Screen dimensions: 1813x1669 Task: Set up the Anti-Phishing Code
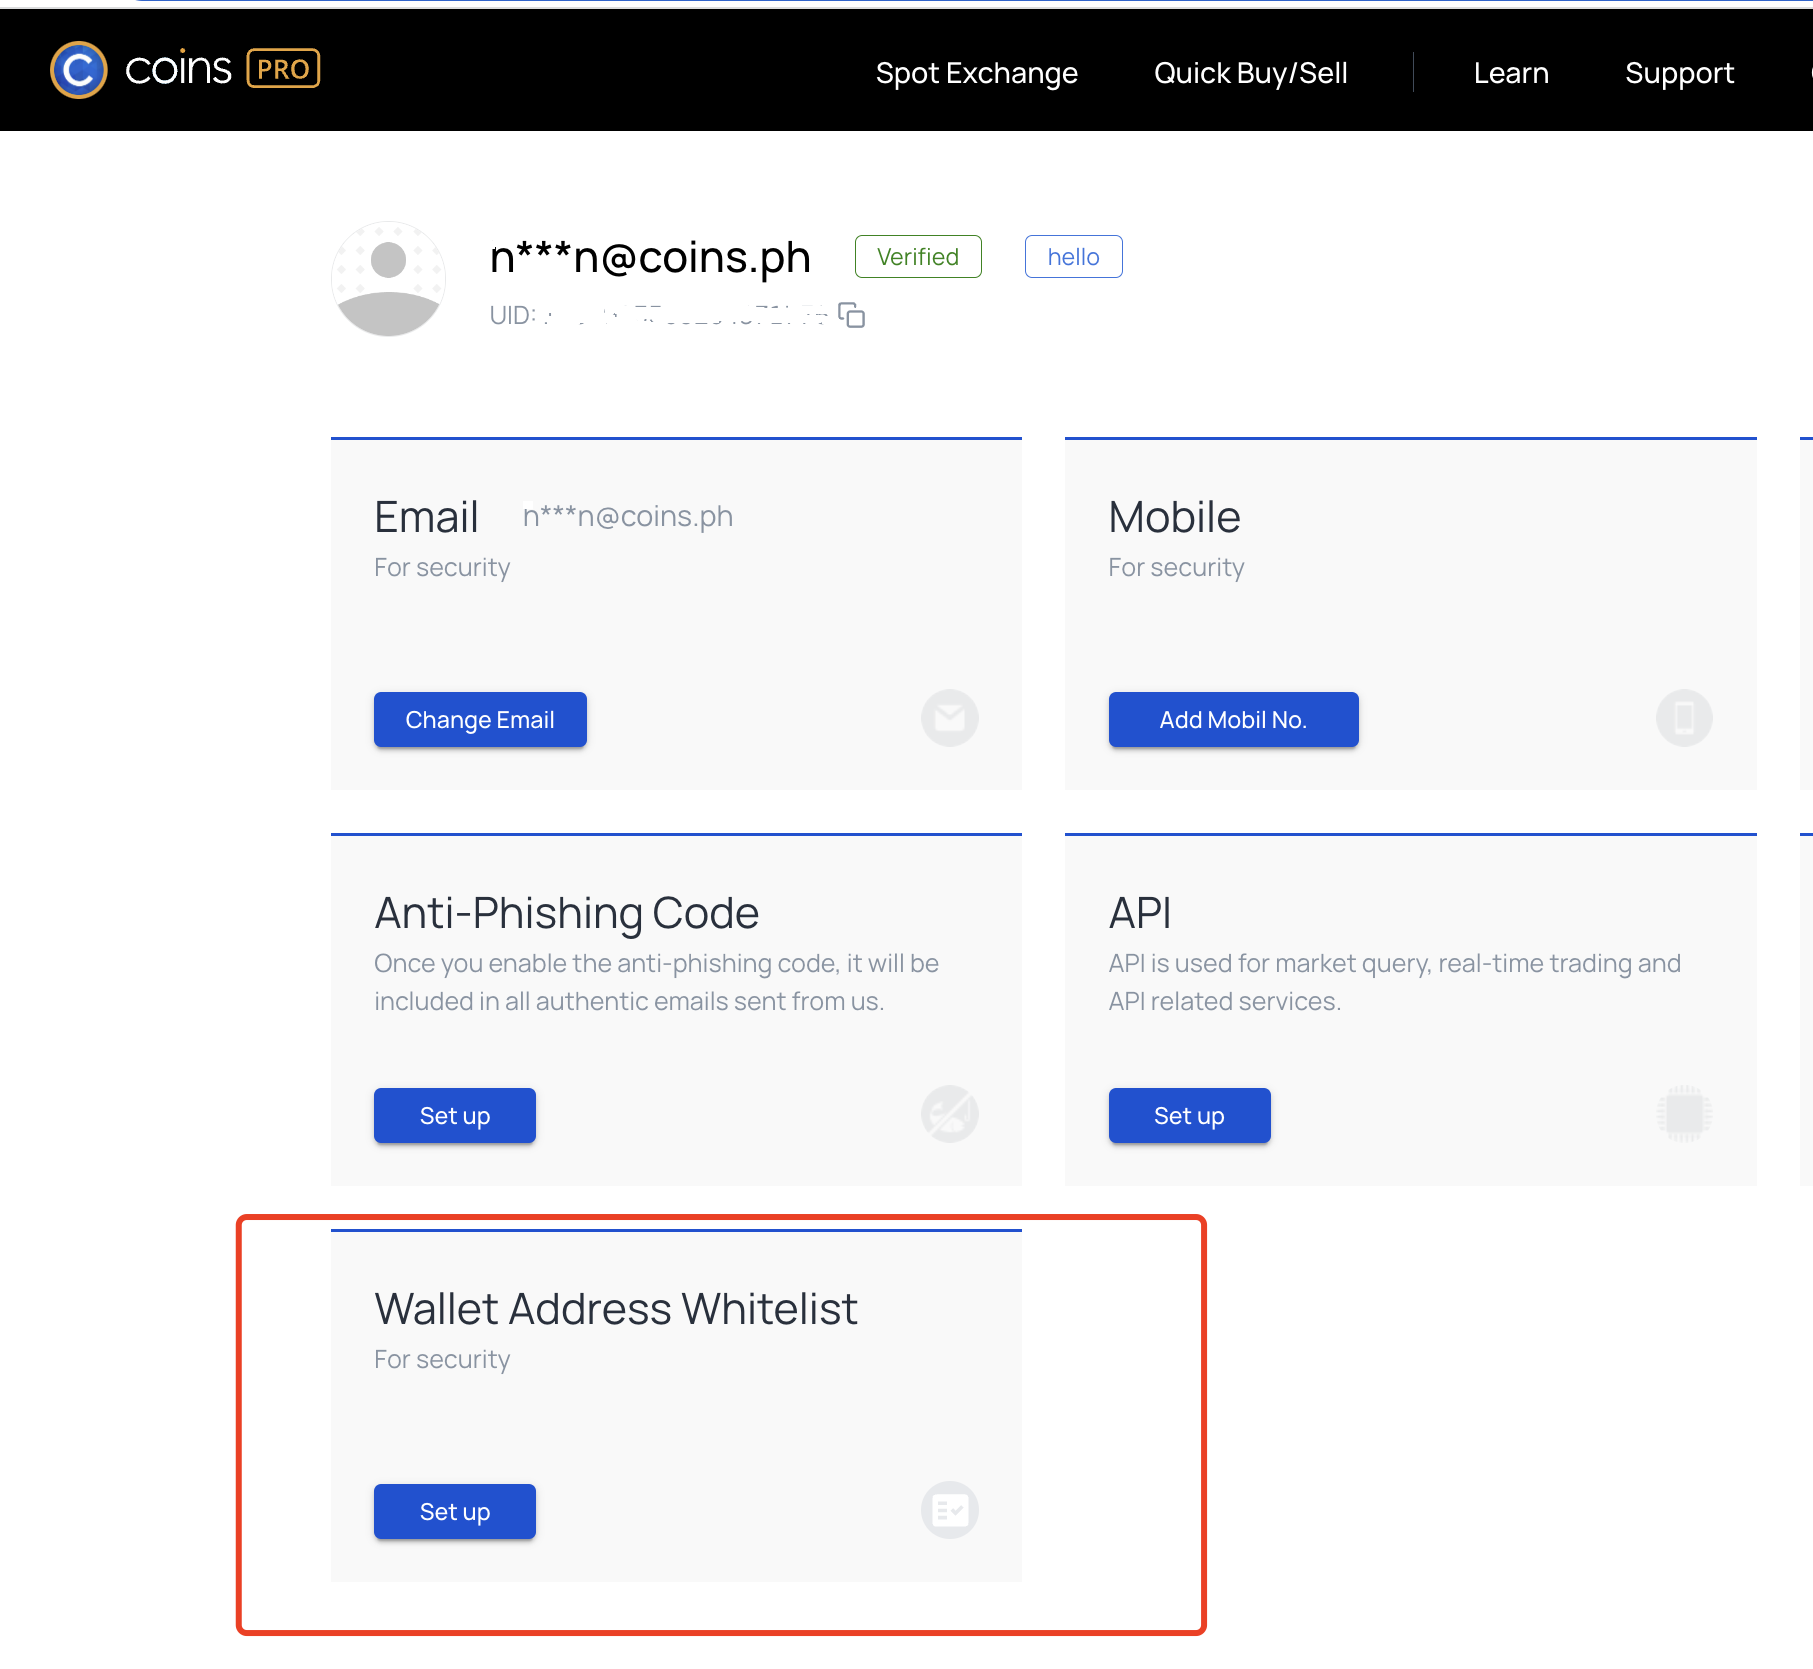455,1116
